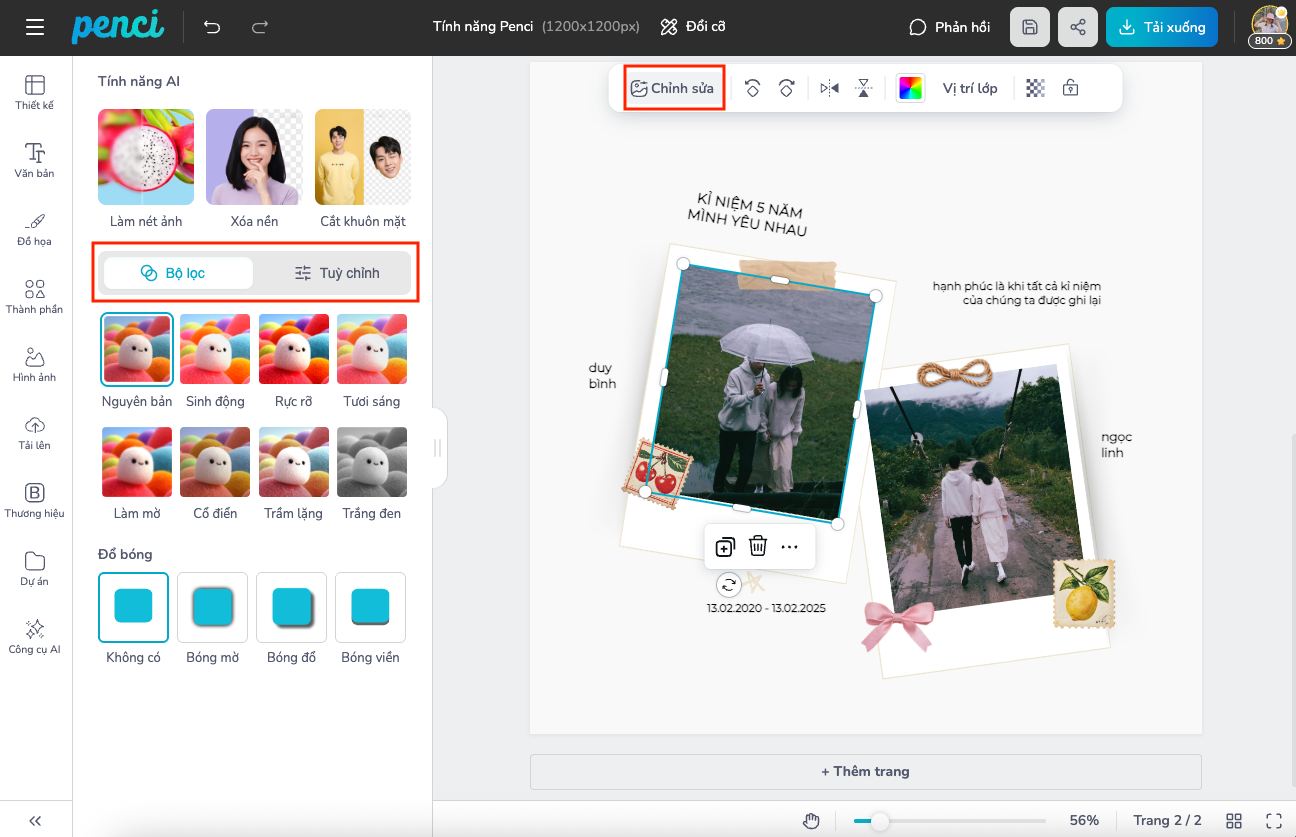Open the Văn bản sidebar panel
Image resolution: width=1296 pixels, height=837 pixels.
35,160
